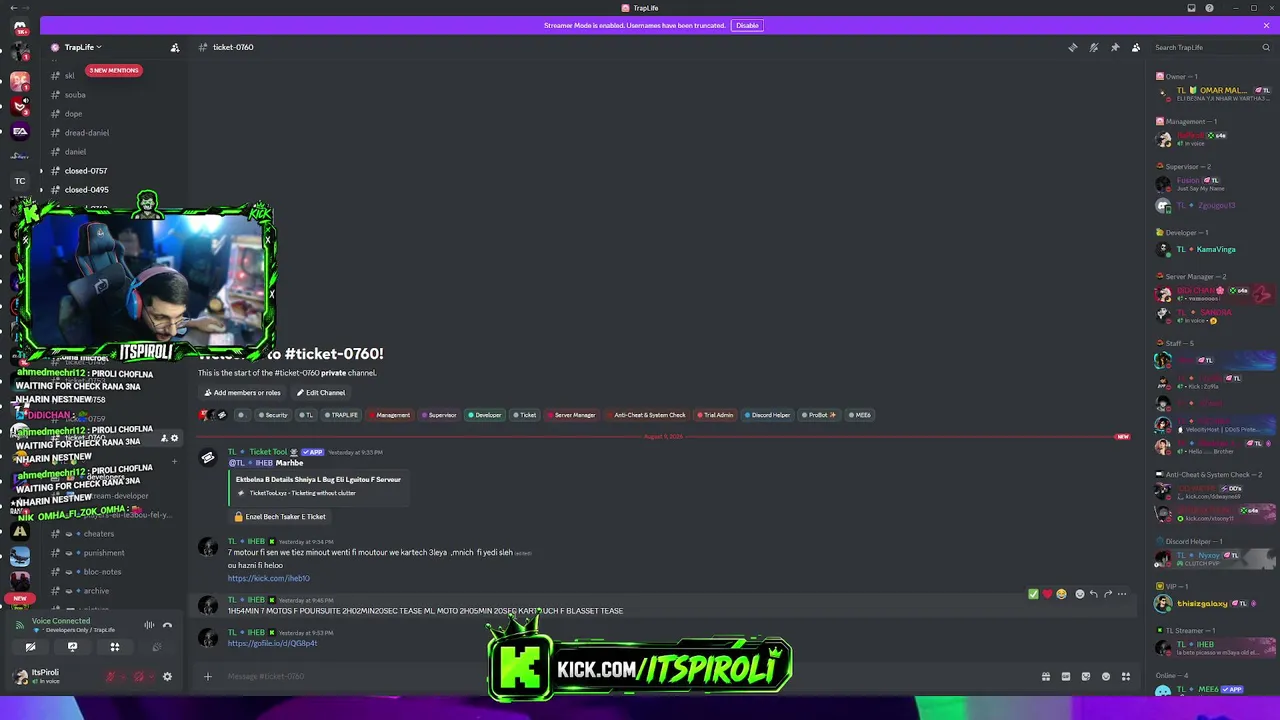Image resolution: width=1280 pixels, height=720 pixels.
Task: Open the invite people icon beside TrapLife
Action: 175,47
